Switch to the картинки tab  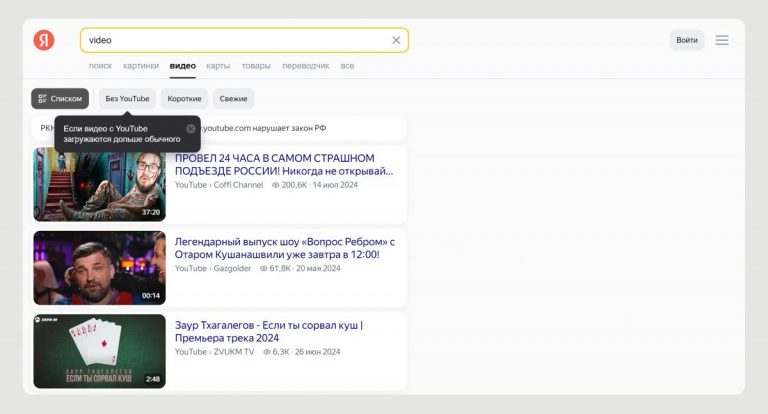(141, 66)
